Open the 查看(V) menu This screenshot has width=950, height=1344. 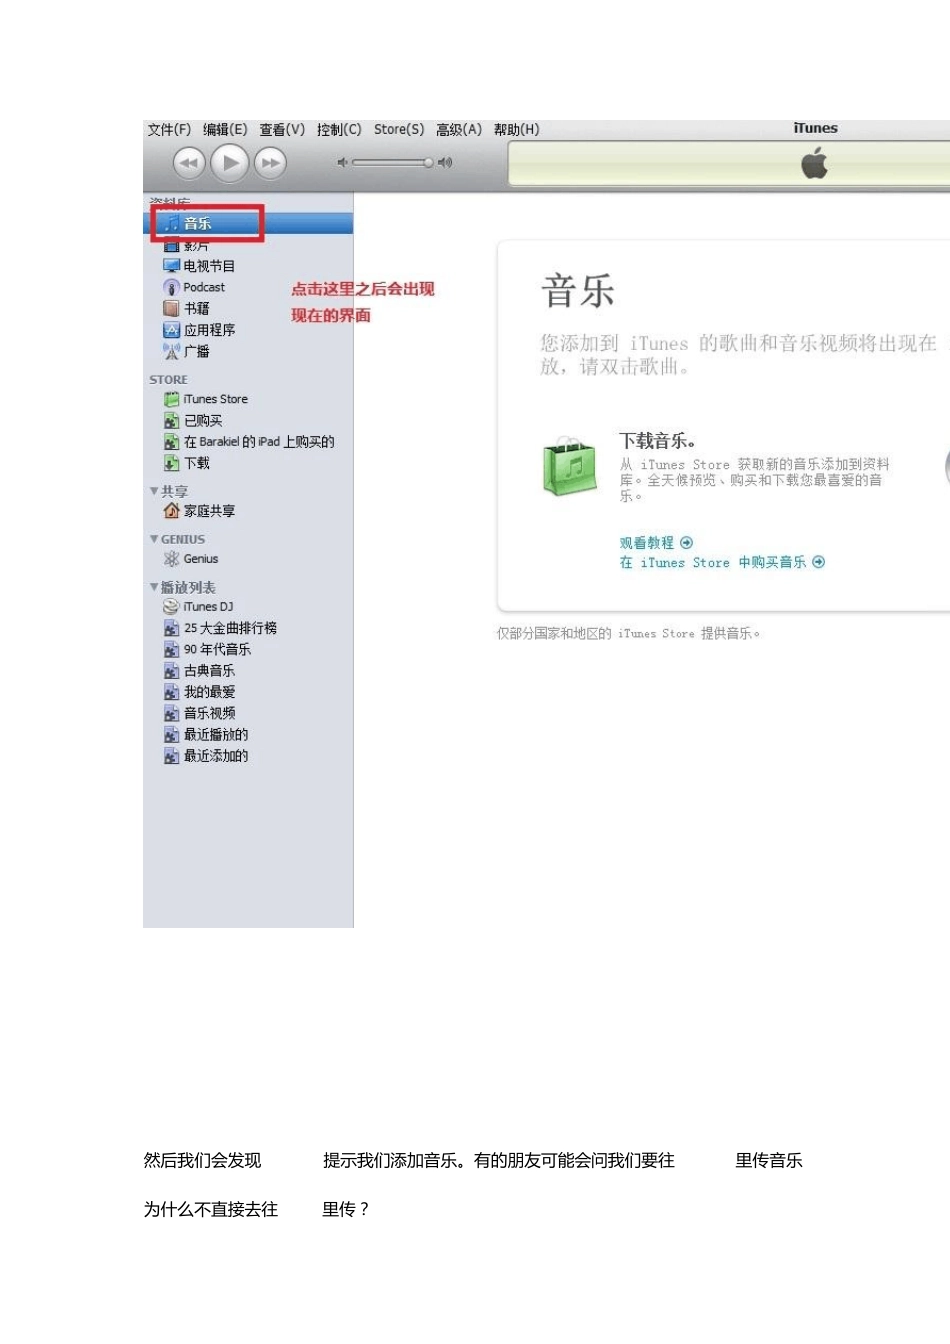282,129
